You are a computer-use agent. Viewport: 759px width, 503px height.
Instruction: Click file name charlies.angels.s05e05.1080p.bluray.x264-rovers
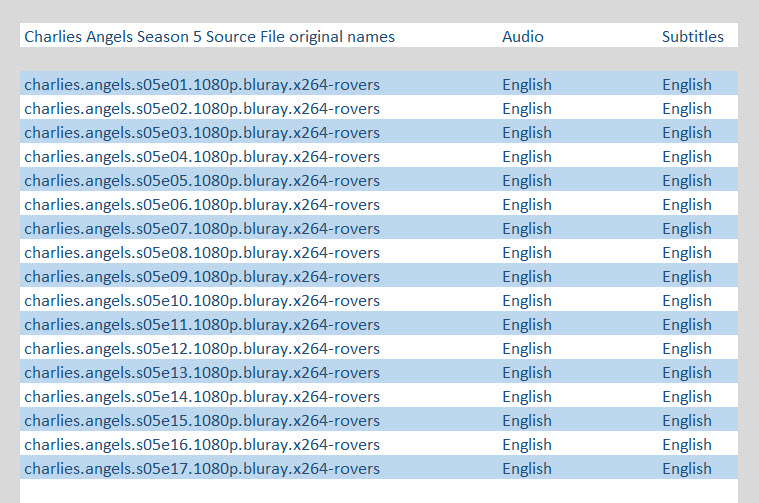click(x=202, y=181)
